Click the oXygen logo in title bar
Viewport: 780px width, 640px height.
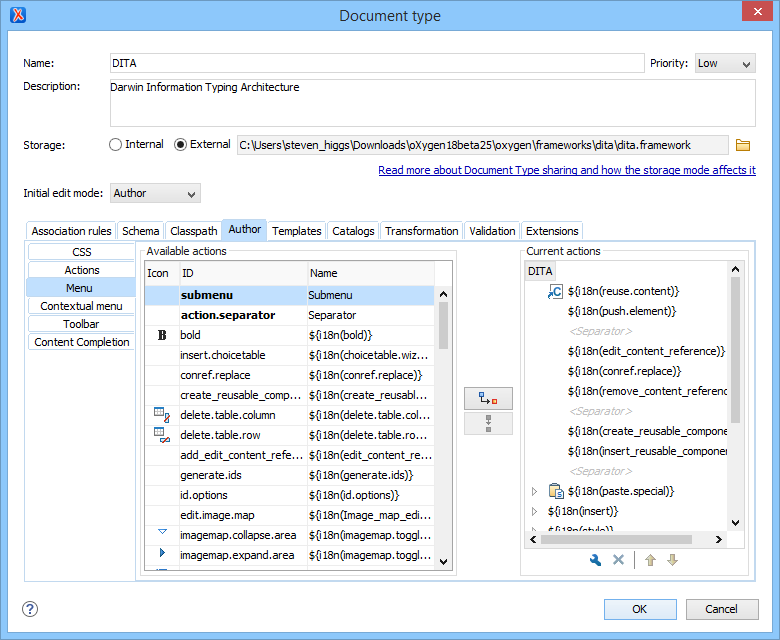tap(18, 15)
